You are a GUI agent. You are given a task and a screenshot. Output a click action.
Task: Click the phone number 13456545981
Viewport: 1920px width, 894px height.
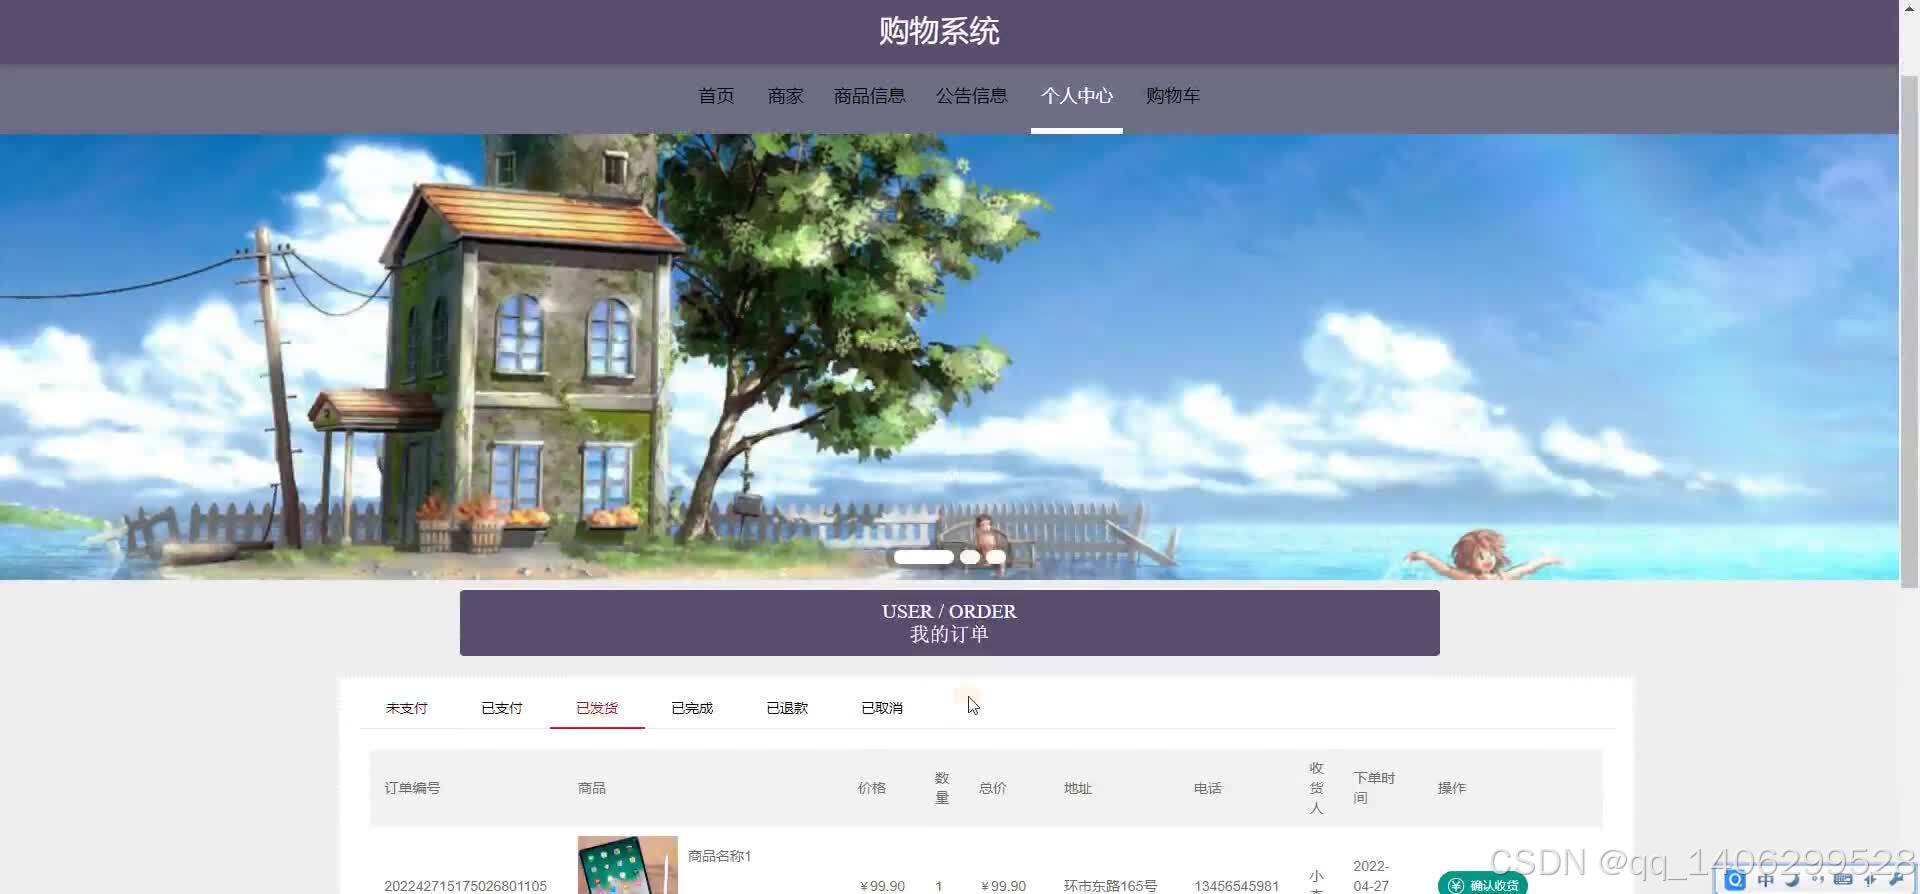1236,886
